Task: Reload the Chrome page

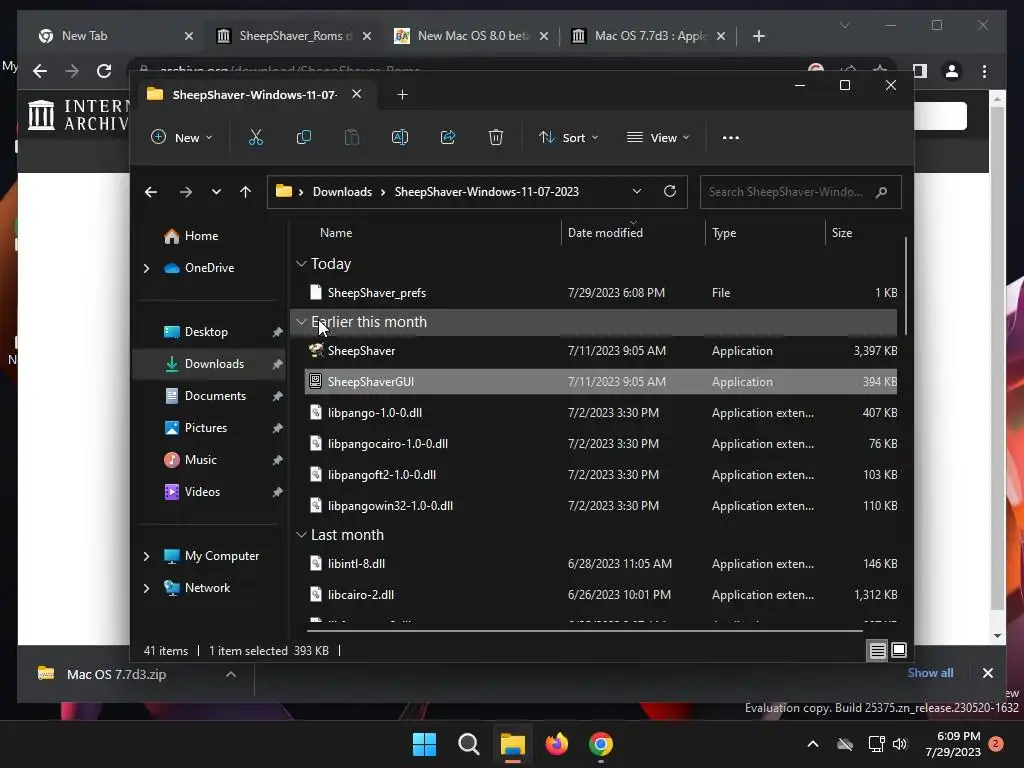Action: pyautogui.click(x=104, y=71)
